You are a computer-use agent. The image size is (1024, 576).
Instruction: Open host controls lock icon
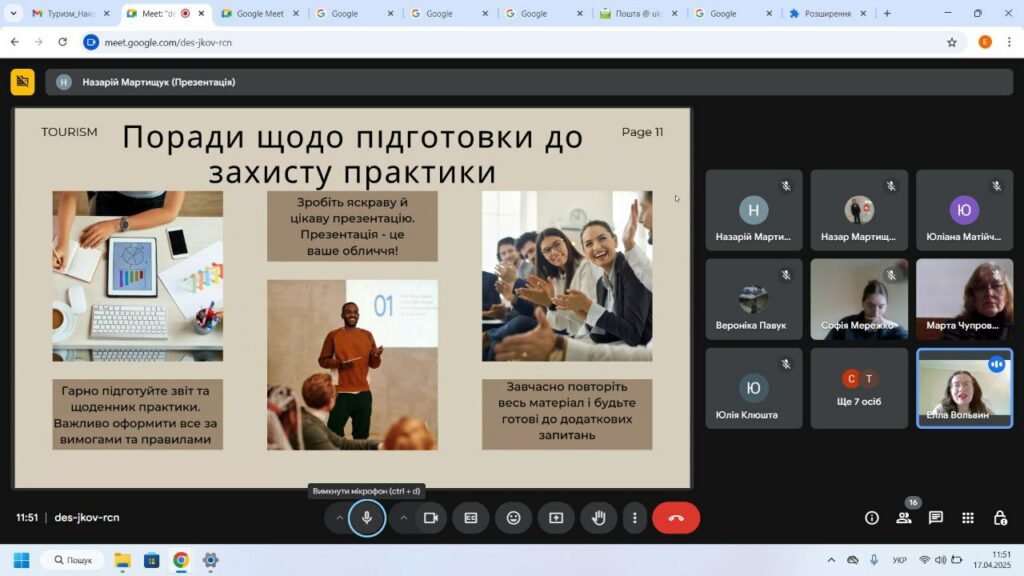click(x=1000, y=518)
